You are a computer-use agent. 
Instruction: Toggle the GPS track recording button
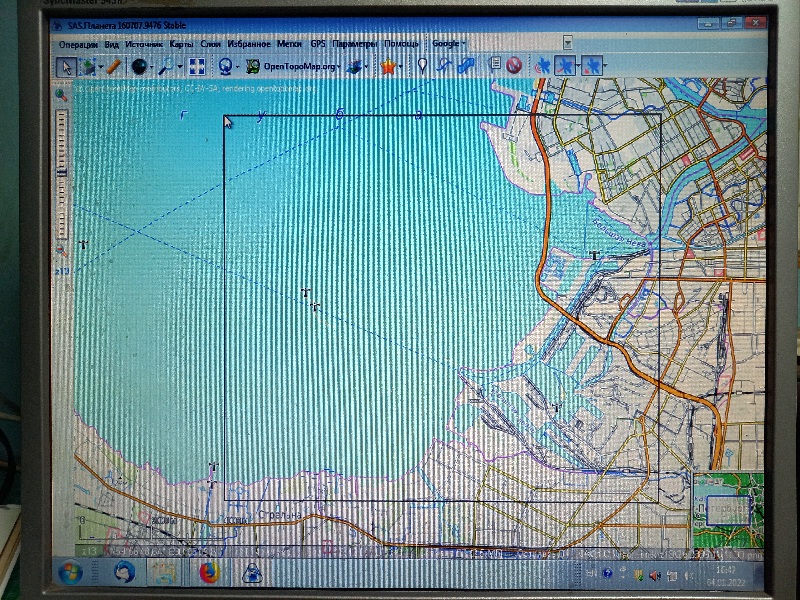pos(566,66)
